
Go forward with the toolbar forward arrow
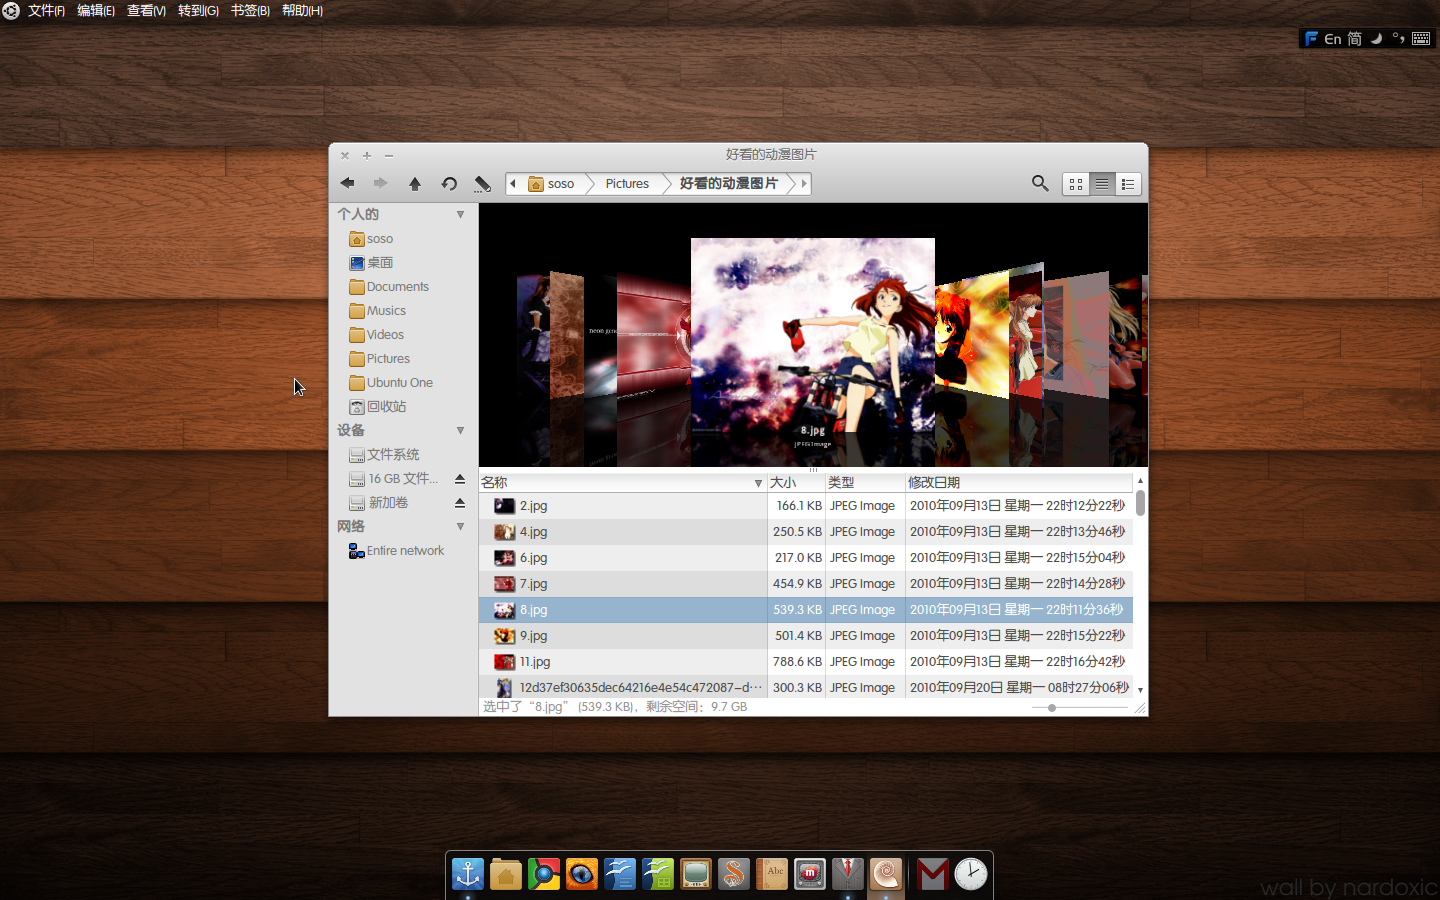(380, 183)
